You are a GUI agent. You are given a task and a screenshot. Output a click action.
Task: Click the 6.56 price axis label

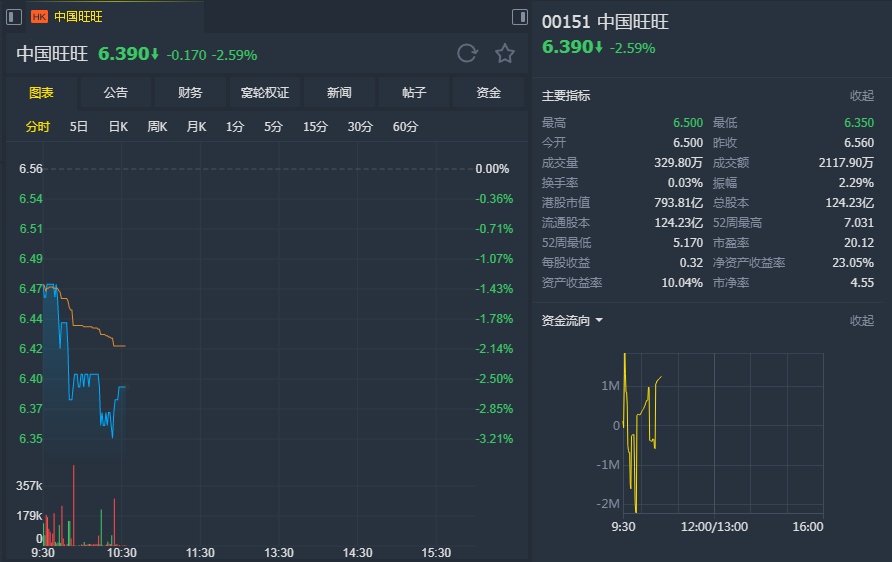click(31, 168)
